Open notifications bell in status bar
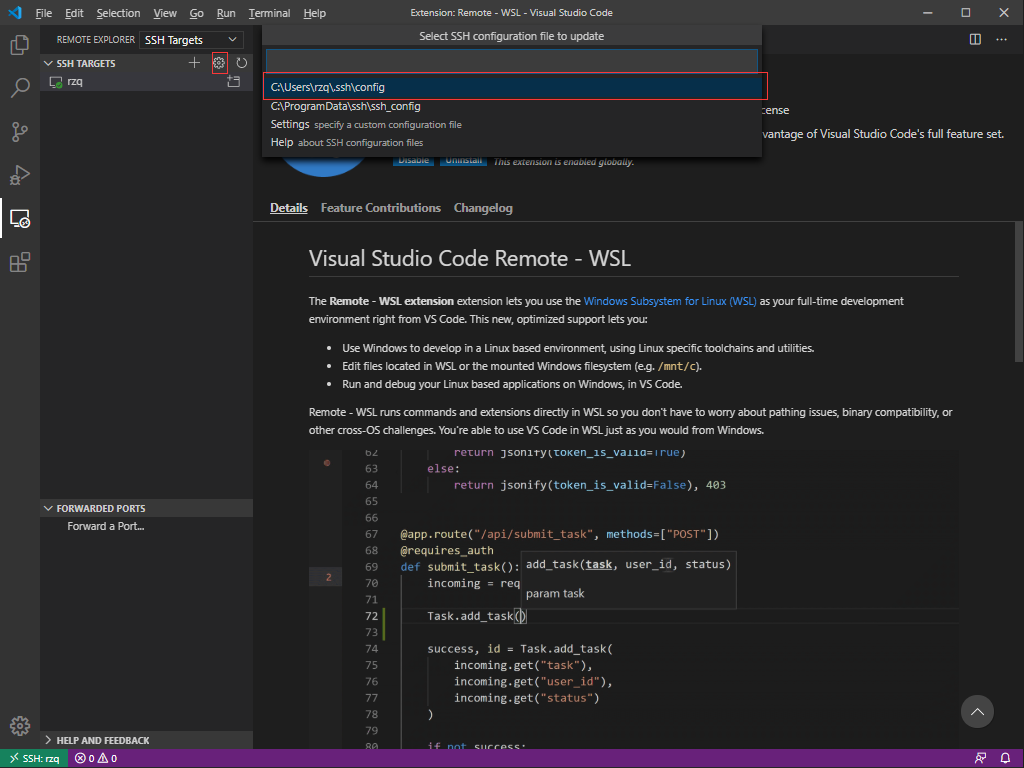Image resolution: width=1024 pixels, height=768 pixels. 1006,758
